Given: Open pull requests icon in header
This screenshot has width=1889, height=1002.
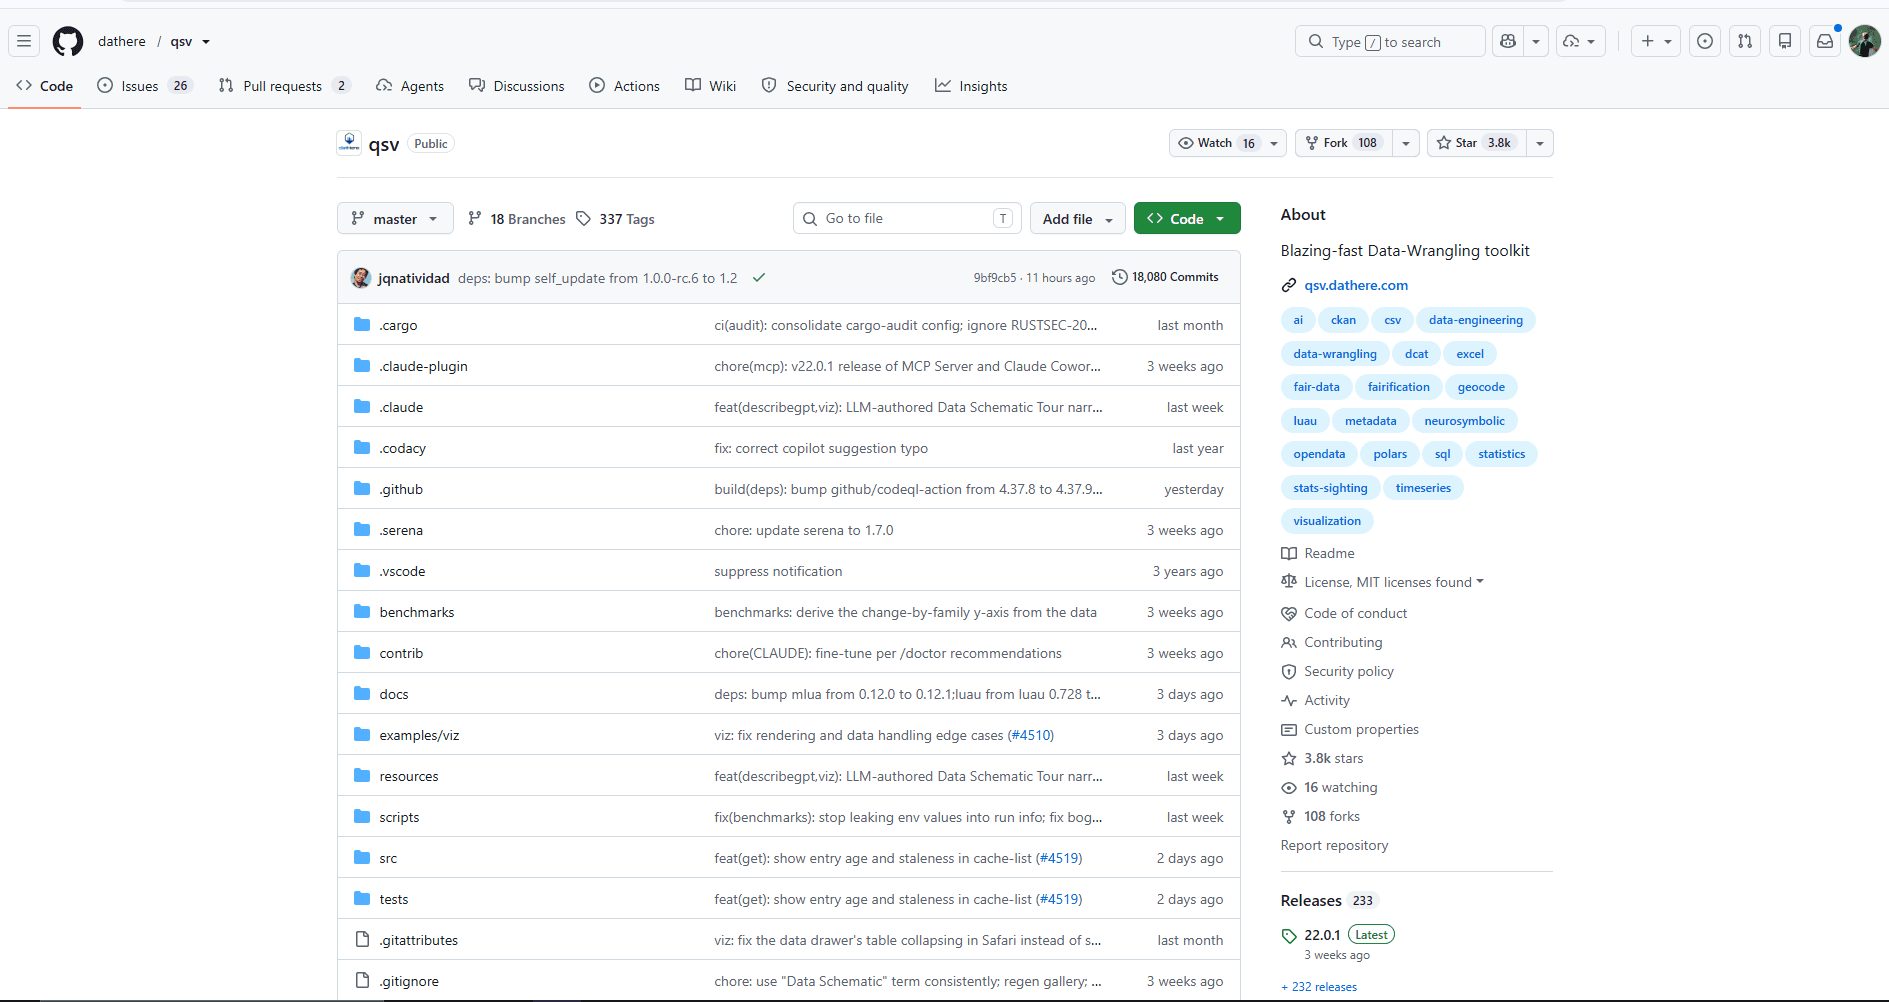Looking at the screenshot, I should tap(1745, 41).
